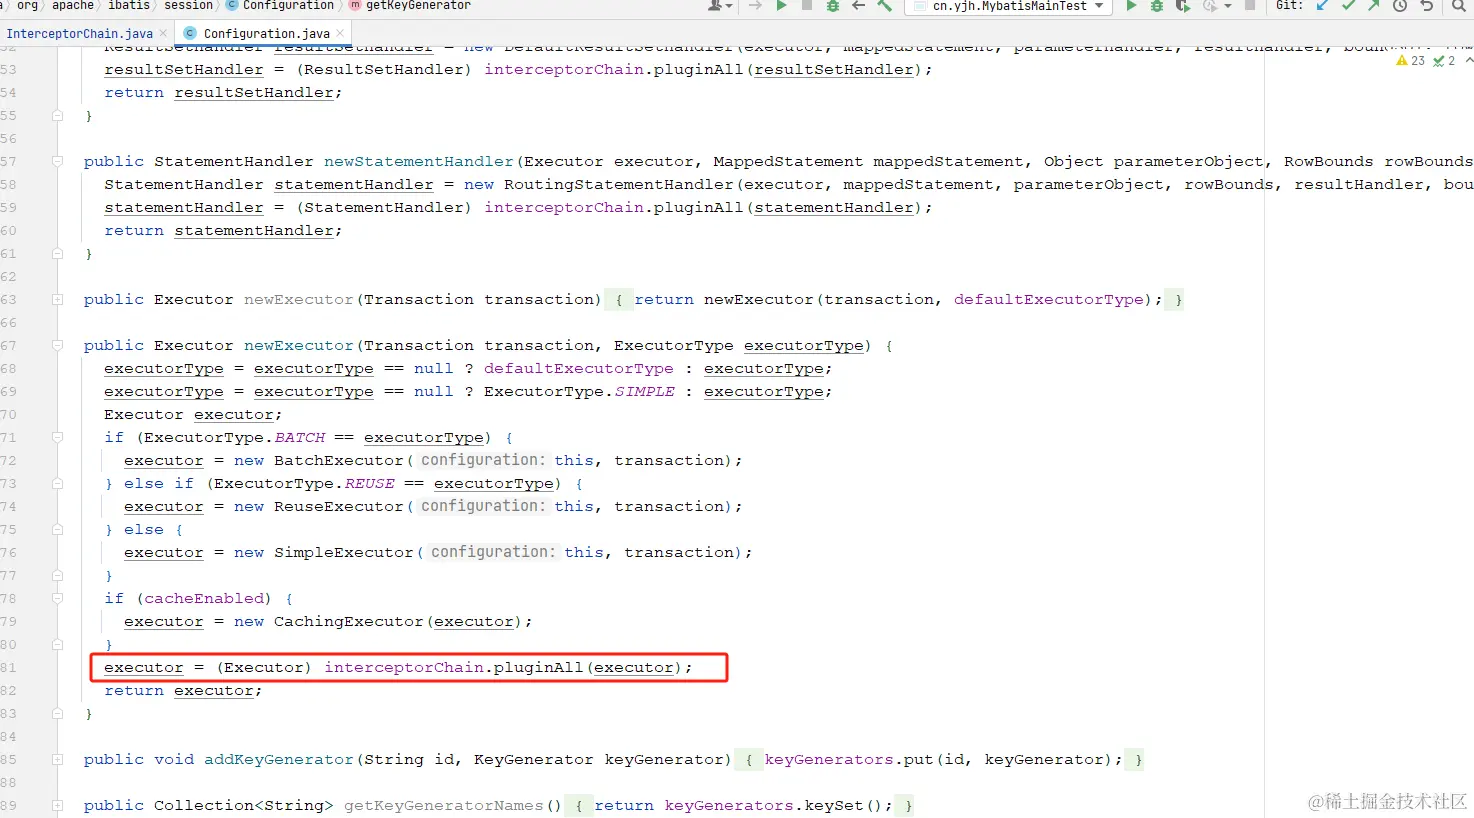Open Search Everywhere magnifier icon
1474x818 pixels.
(x=1459, y=6)
